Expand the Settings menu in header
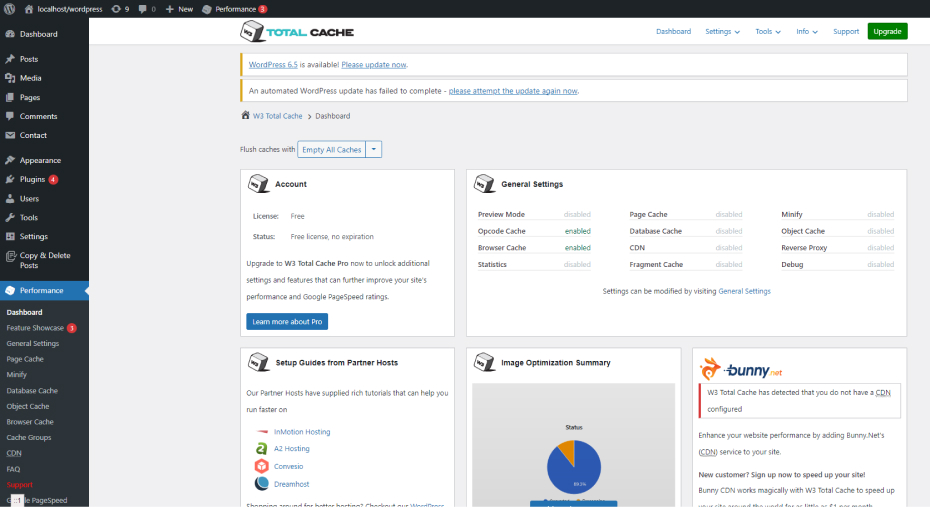This screenshot has height=507, width=930. click(x=722, y=31)
